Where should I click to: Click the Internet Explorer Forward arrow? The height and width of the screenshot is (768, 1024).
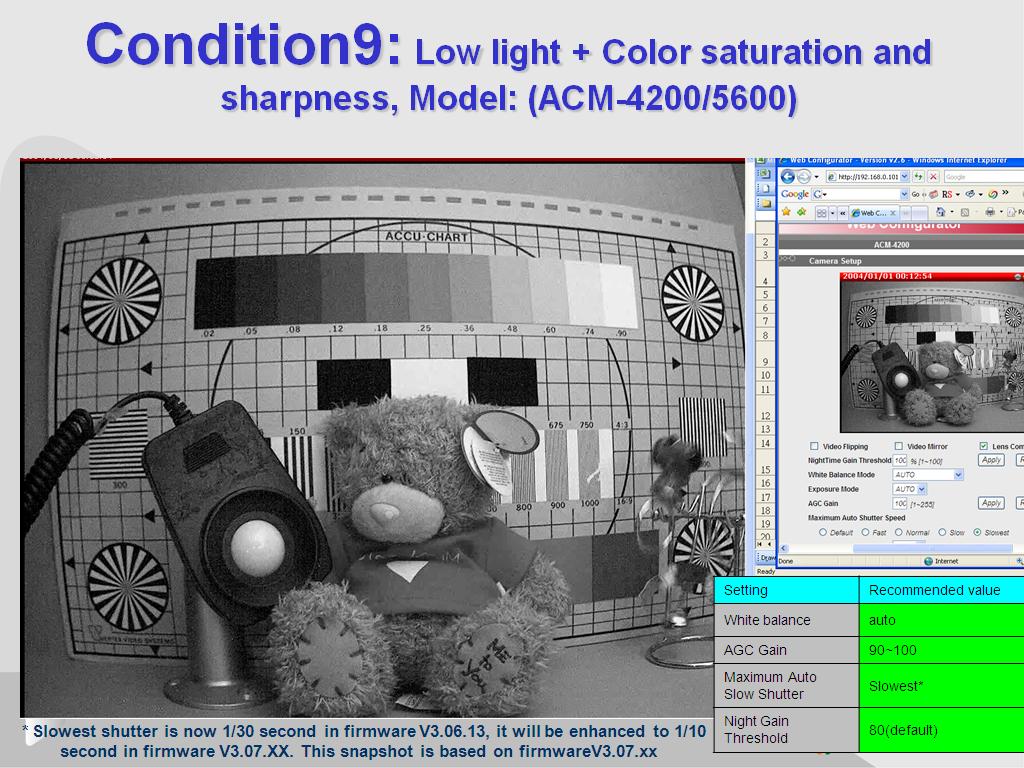tap(804, 177)
